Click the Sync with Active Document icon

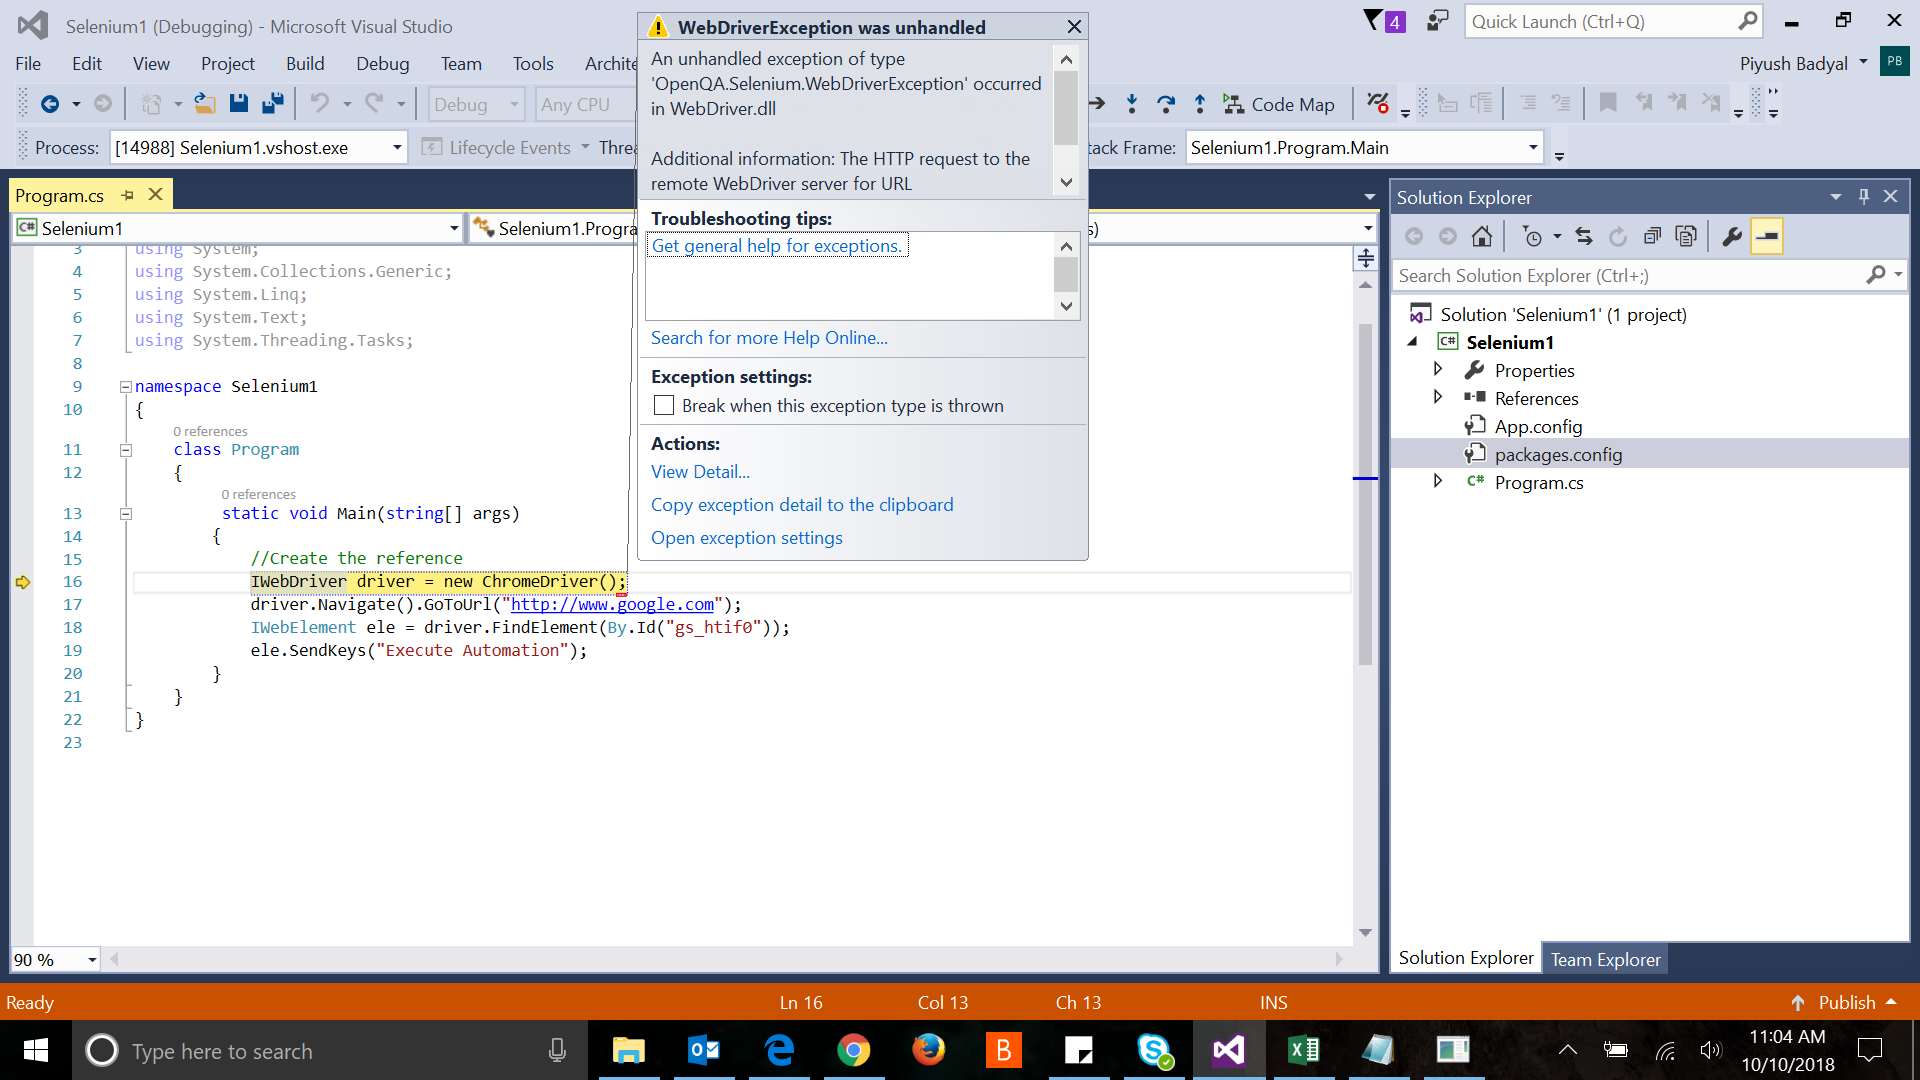click(x=1584, y=236)
